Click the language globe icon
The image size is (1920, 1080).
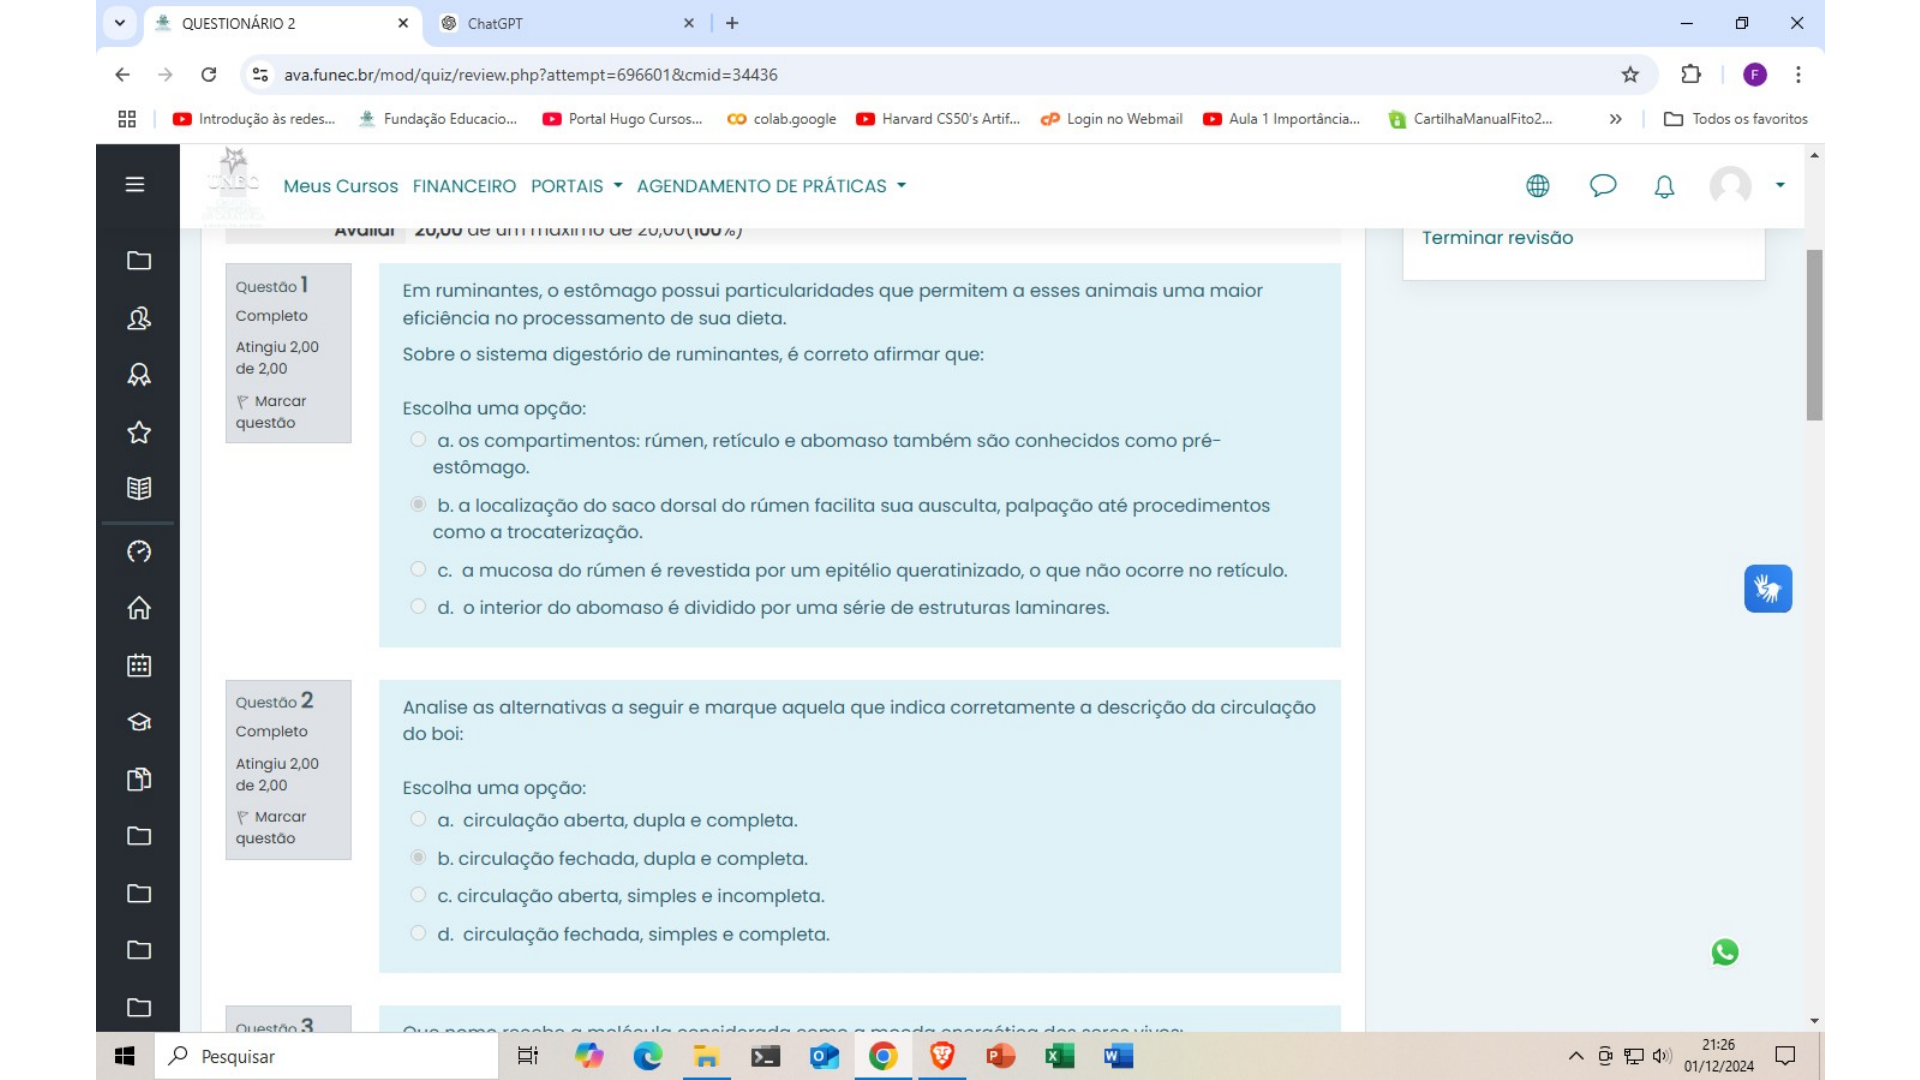[x=1538, y=186]
